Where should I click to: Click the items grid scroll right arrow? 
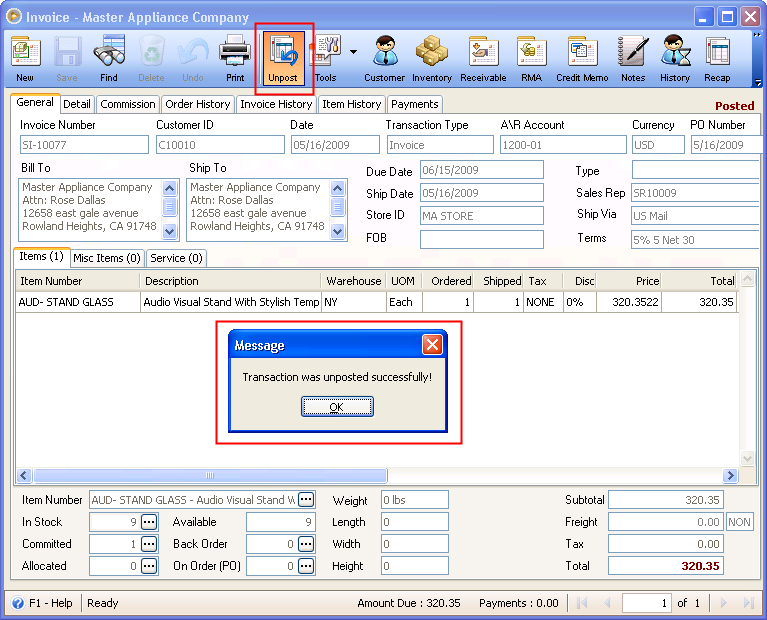pos(730,475)
